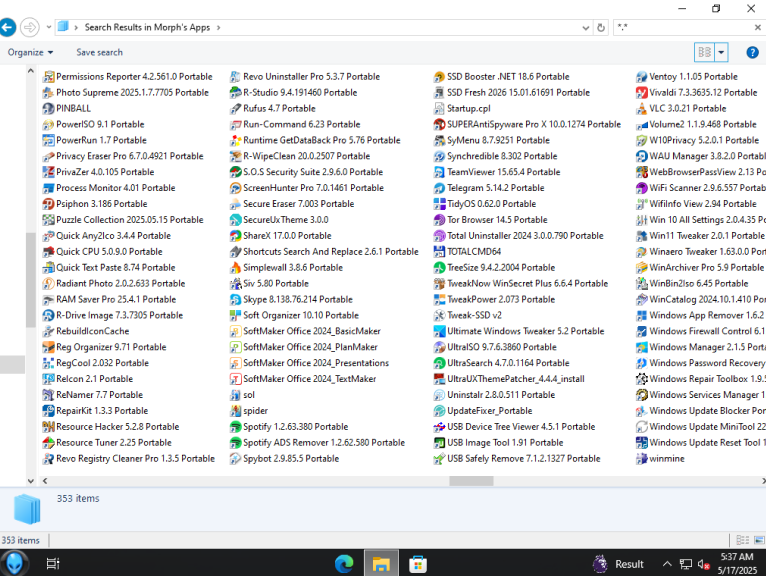Click the SoftMaker Office 2024_TextMaker icon
The image size is (766, 576).
pos(235,379)
